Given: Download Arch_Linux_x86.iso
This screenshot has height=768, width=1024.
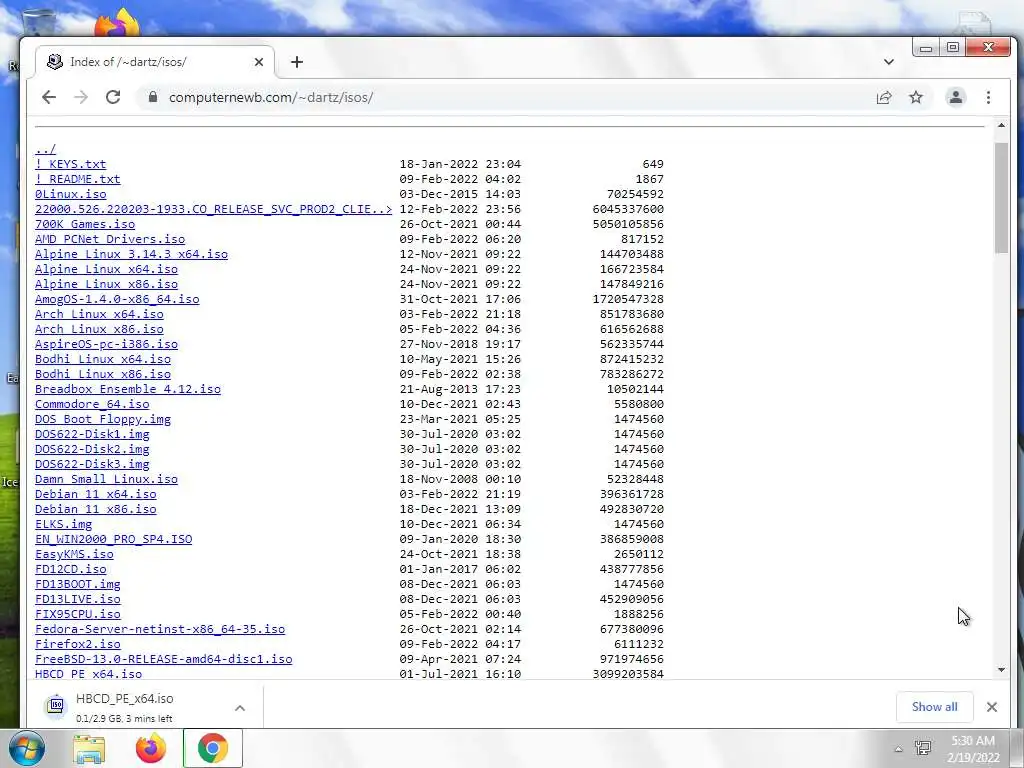Looking at the screenshot, I should [99, 329].
